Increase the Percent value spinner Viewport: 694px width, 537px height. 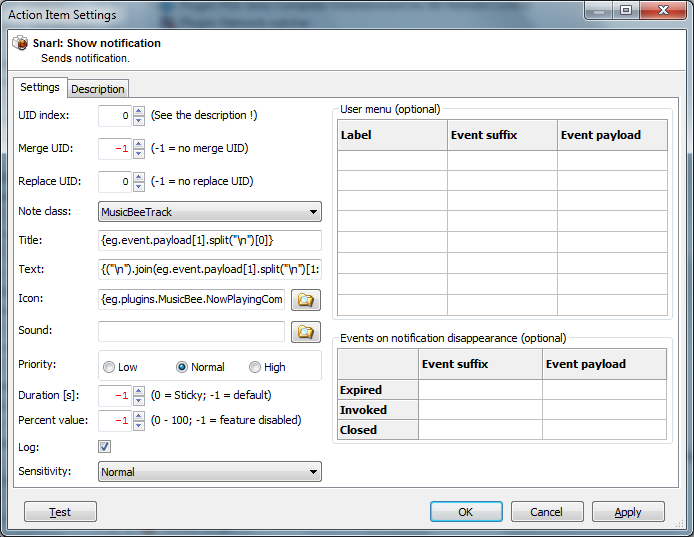pos(139,416)
